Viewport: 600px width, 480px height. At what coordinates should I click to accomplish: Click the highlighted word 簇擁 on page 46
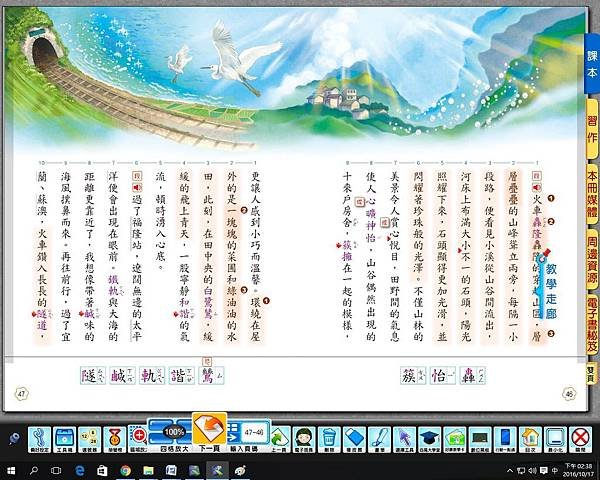(x=347, y=251)
